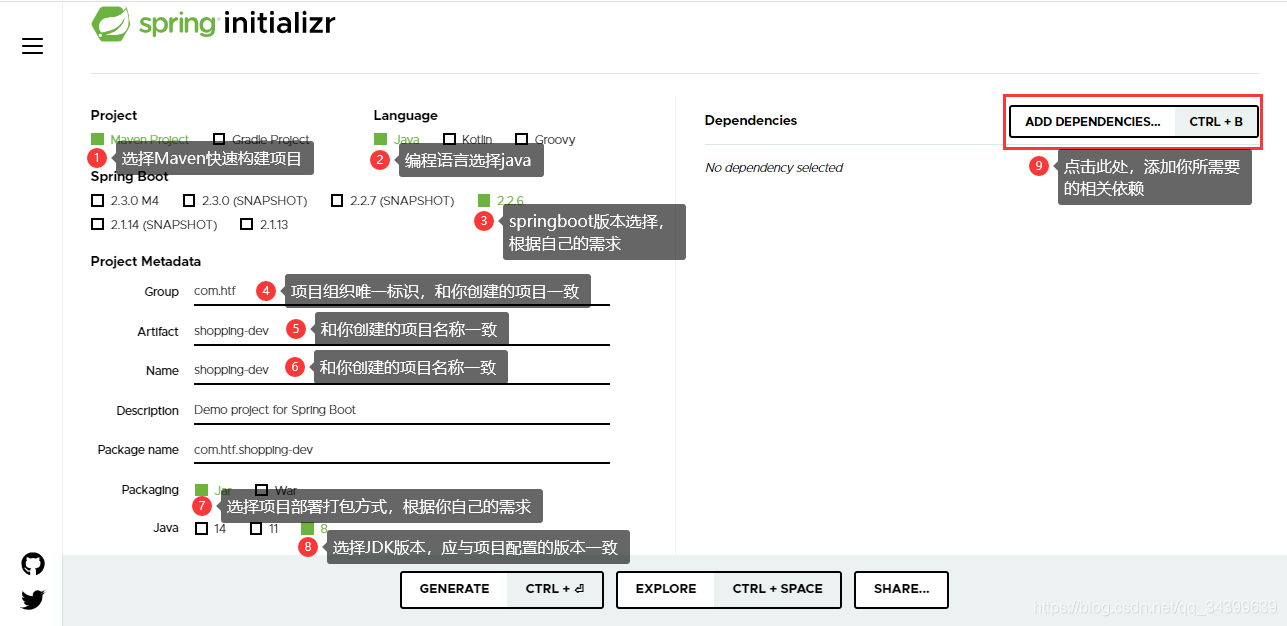The image size is (1287, 626).
Task: Choose Spring Boot 2.1.13
Action: 264,225
